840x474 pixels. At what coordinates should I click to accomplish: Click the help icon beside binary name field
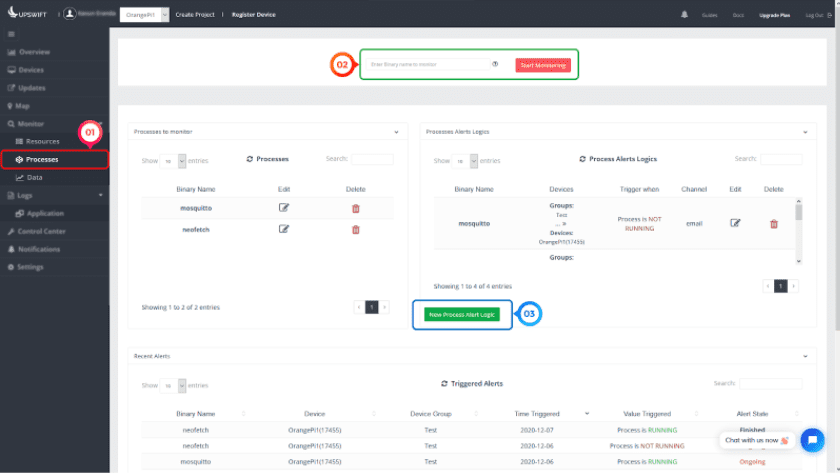[495, 64]
